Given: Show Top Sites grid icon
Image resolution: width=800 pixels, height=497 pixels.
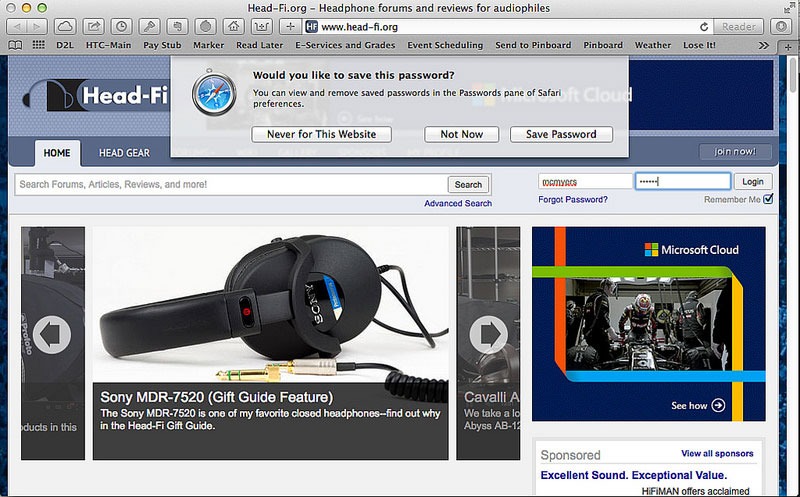Looking at the screenshot, I should (39, 45).
